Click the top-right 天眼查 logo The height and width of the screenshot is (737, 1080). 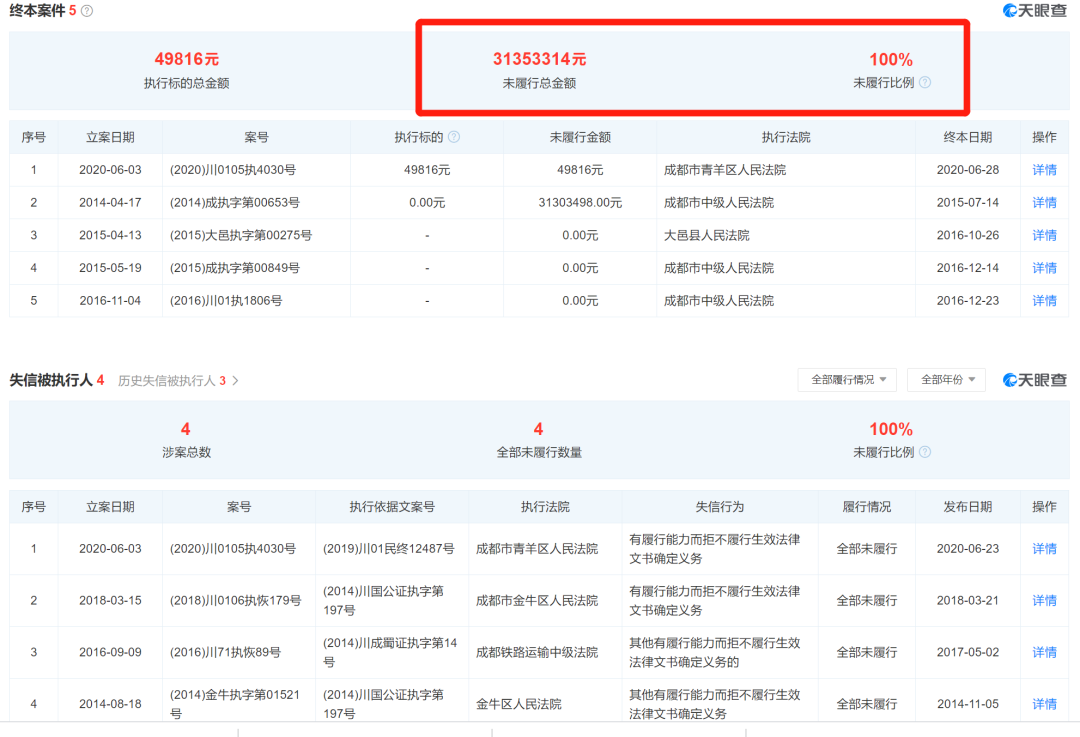(1035, 11)
